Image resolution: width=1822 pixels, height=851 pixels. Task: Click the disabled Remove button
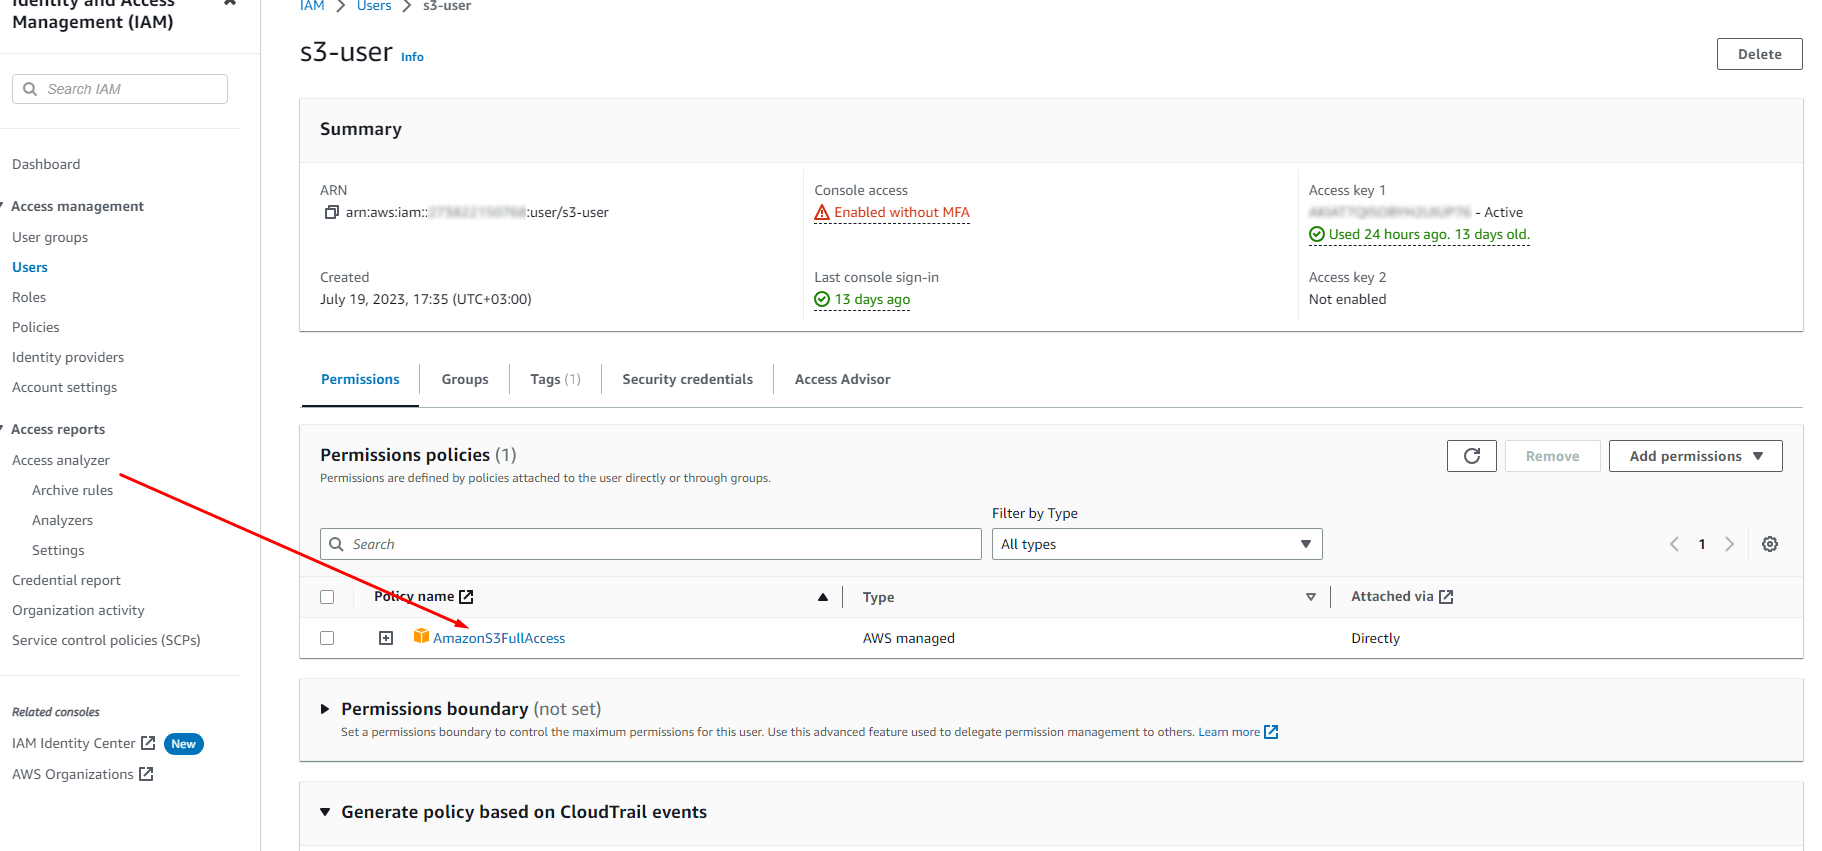(1552, 456)
